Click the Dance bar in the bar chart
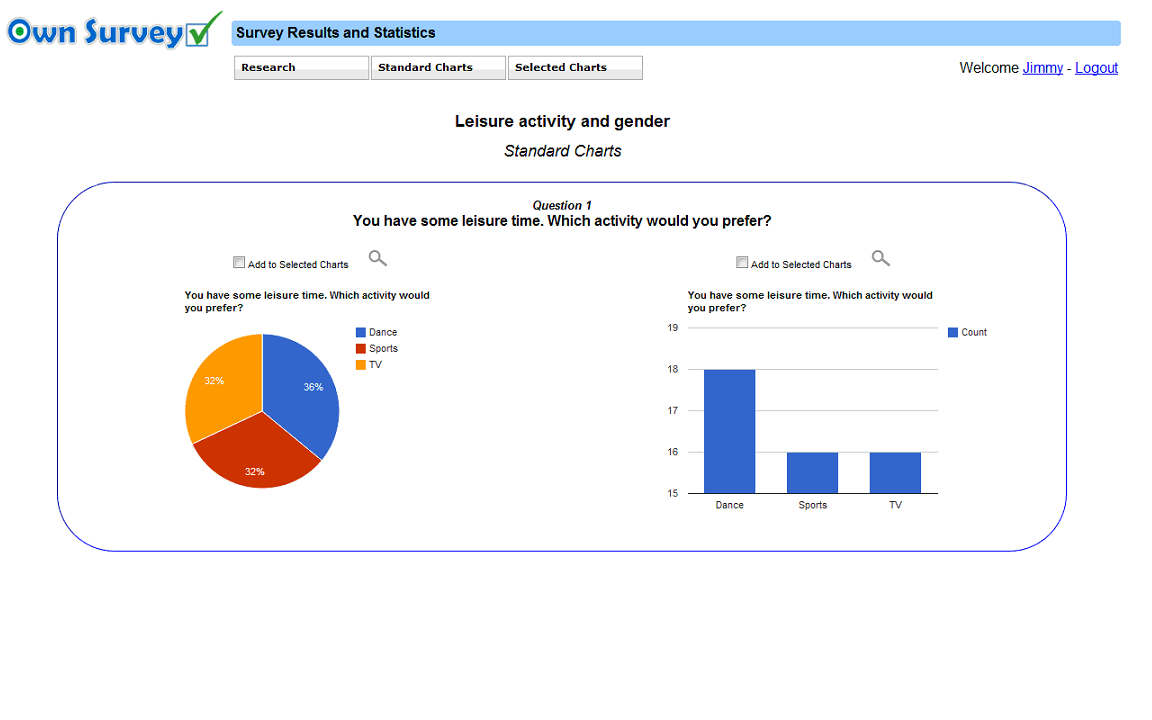The height and width of the screenshot is (720, 1152). coord(728,430)
